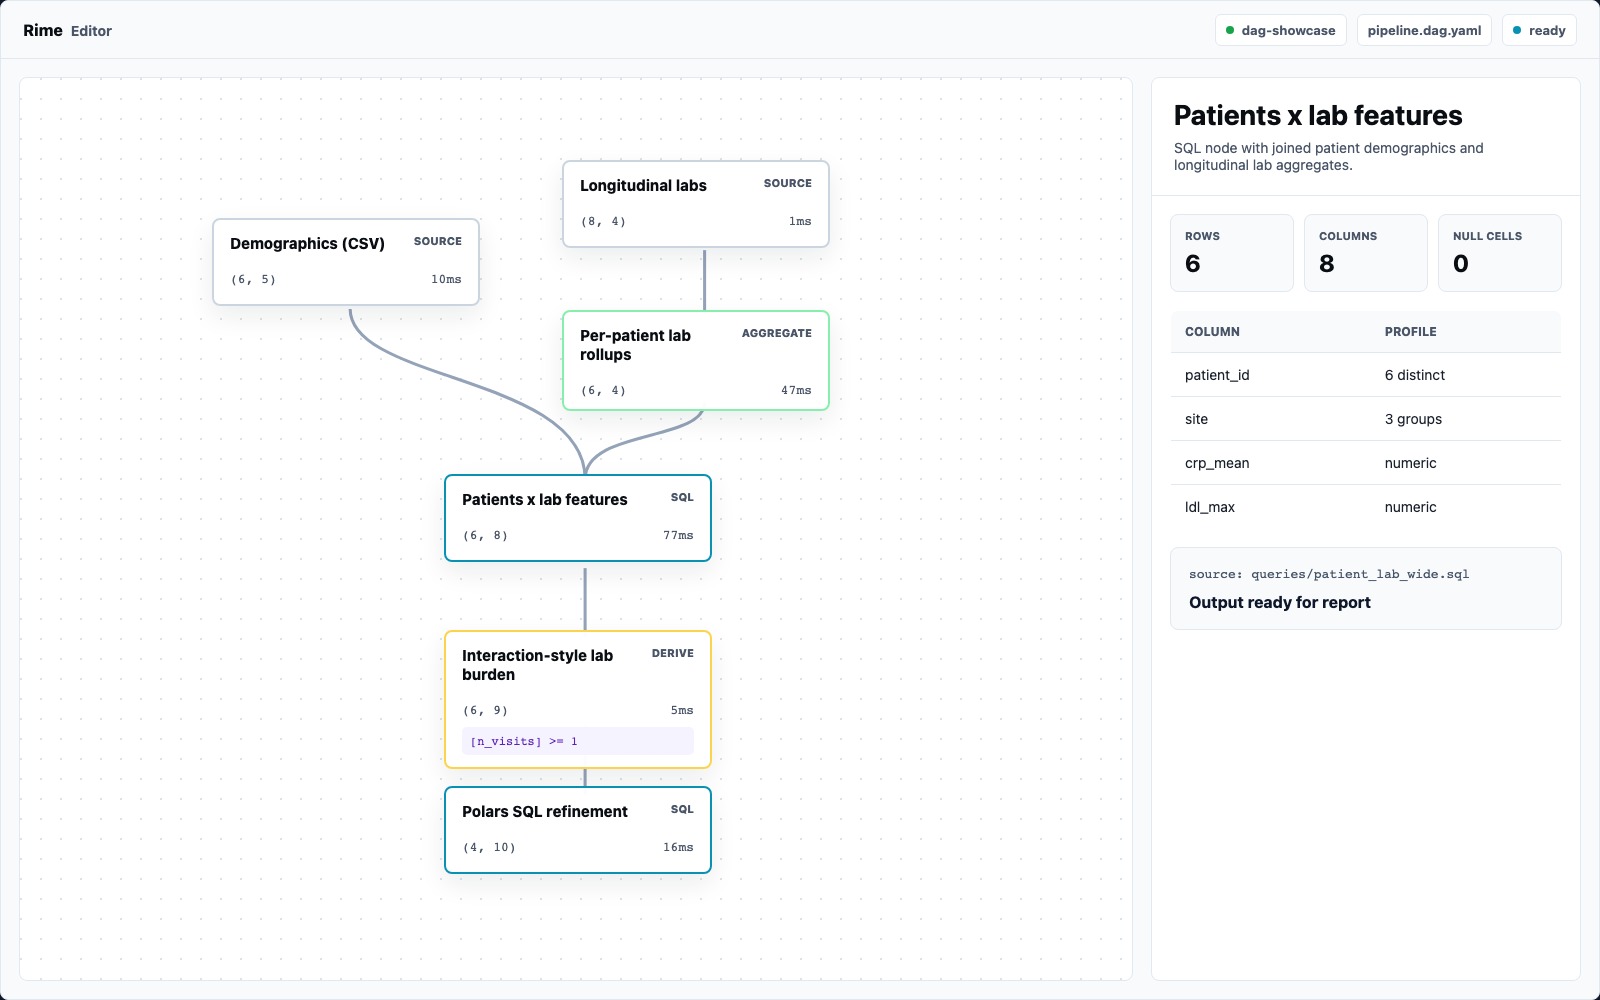This screenshot has width=1600, height=1000.
Task: Select the ldl_max column row
Action: coord(1366,507)
